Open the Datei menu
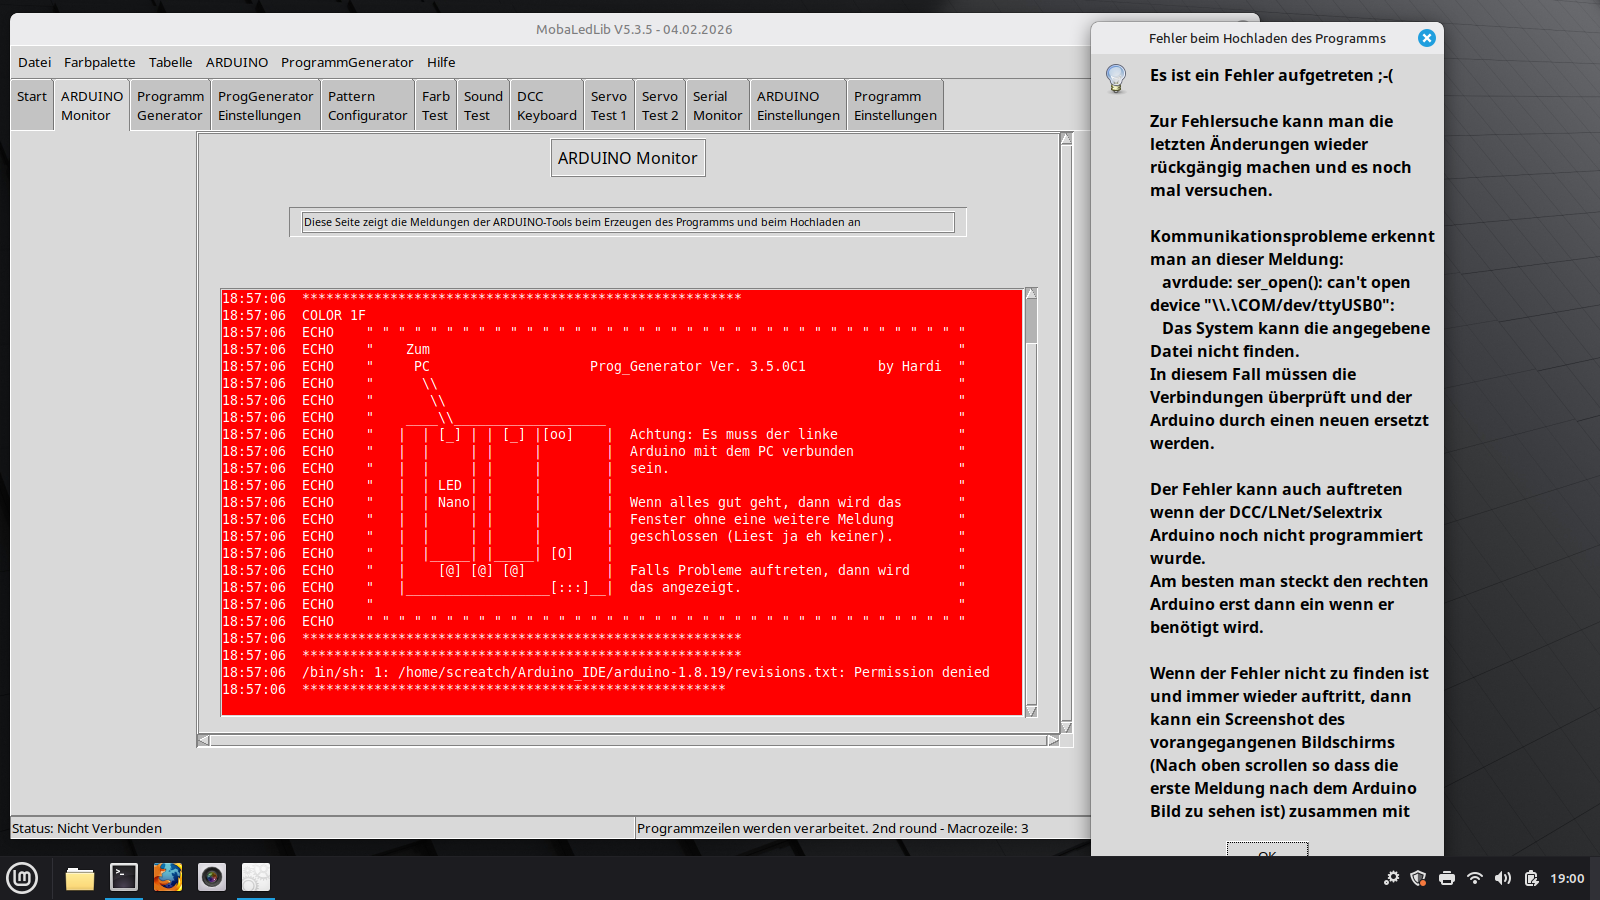 [x=34, y=62]
